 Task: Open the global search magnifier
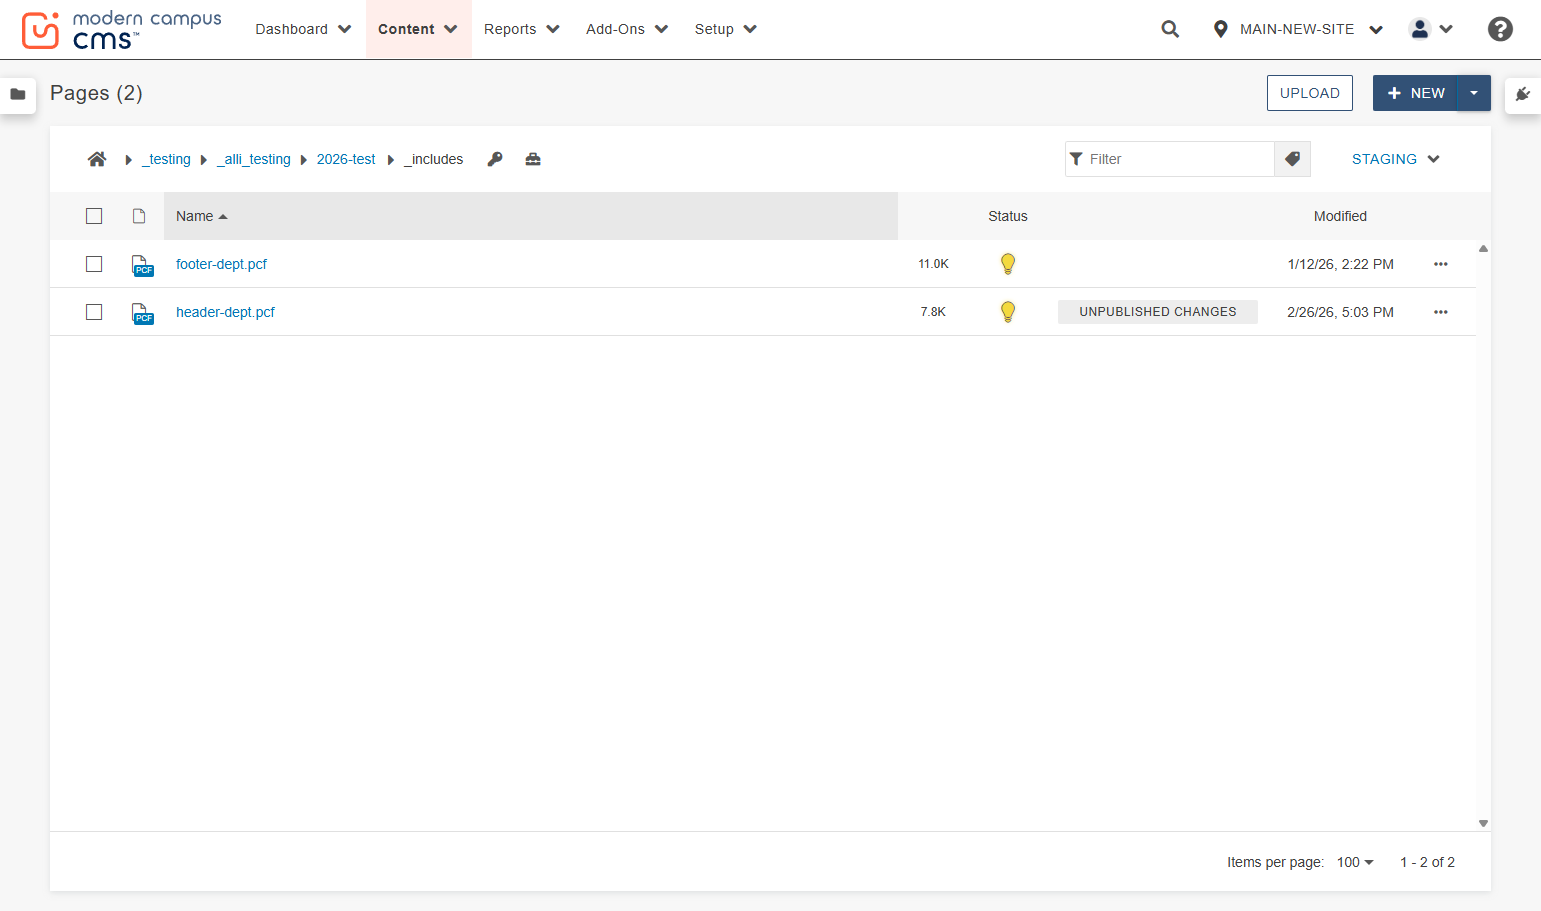1170,29
